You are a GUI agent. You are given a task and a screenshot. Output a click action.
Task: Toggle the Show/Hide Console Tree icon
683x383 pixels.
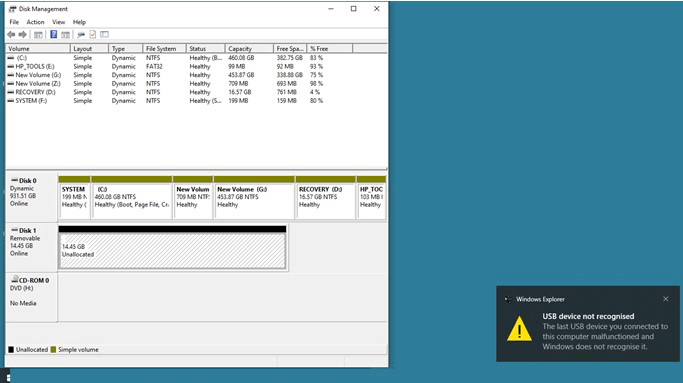[x=38, y=34]
